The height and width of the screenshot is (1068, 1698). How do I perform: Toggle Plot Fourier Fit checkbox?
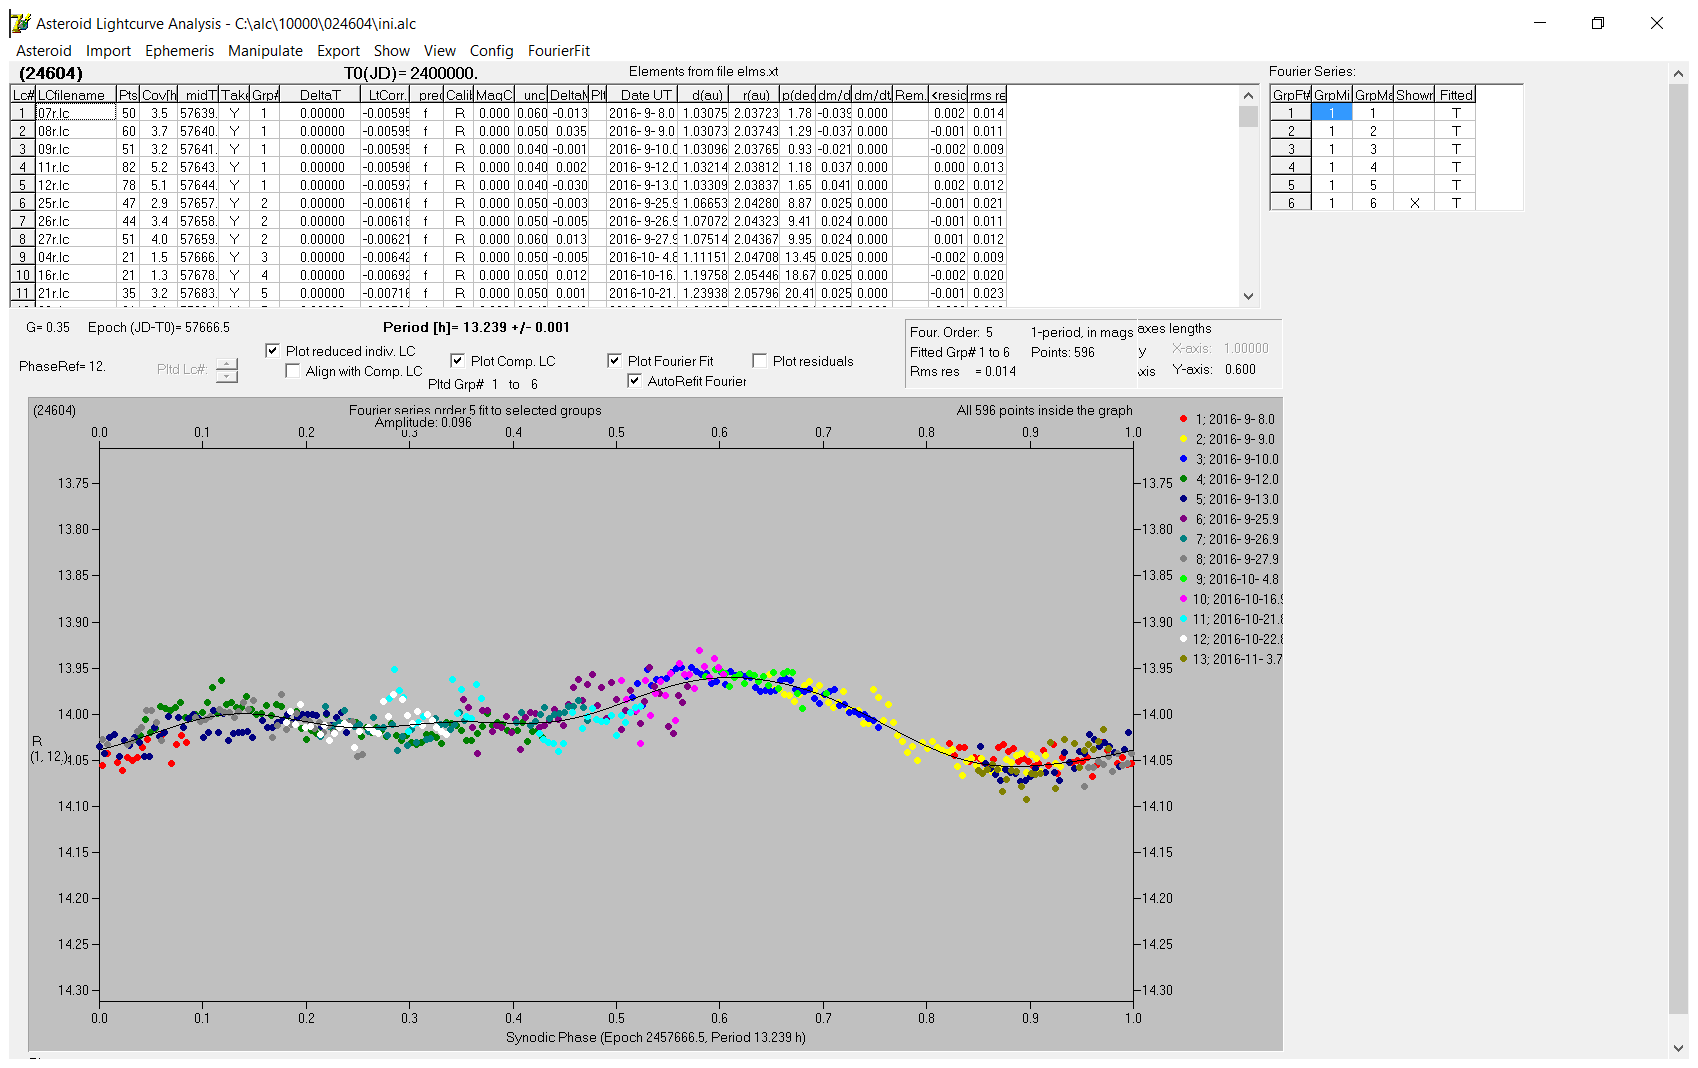click(x=614, y=361)
